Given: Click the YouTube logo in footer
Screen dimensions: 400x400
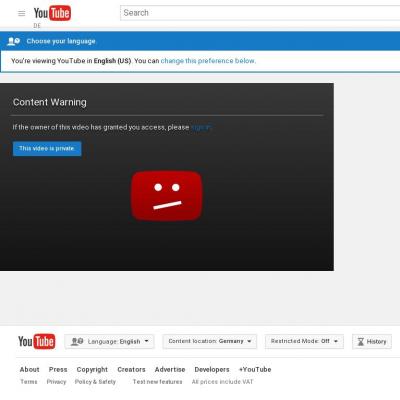Looking at the screenshot, I should (37, 341).
